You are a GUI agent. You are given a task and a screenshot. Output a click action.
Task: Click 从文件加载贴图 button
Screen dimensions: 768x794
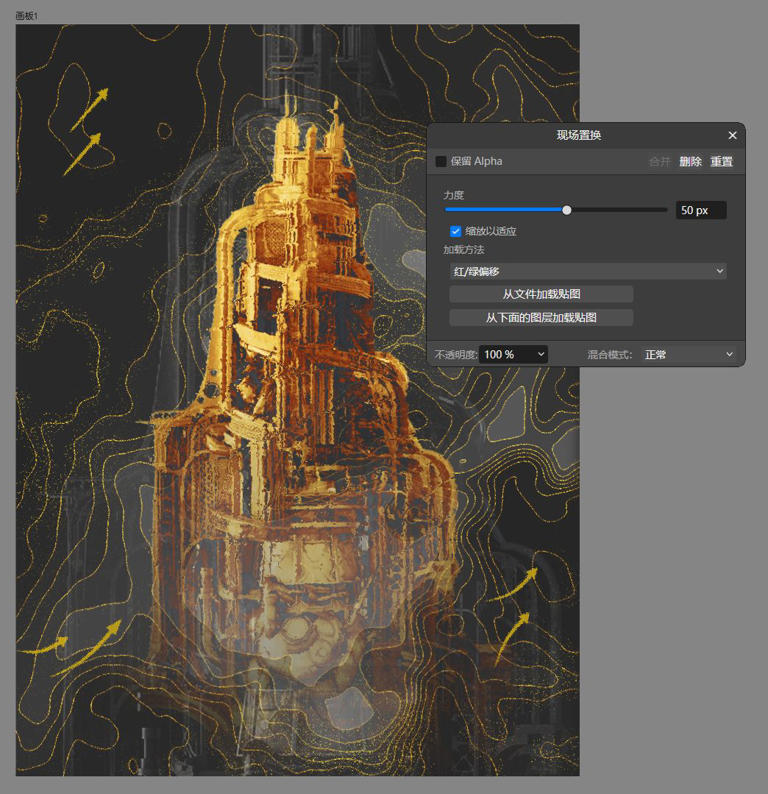pyautogui.click(x=541, y=294)
